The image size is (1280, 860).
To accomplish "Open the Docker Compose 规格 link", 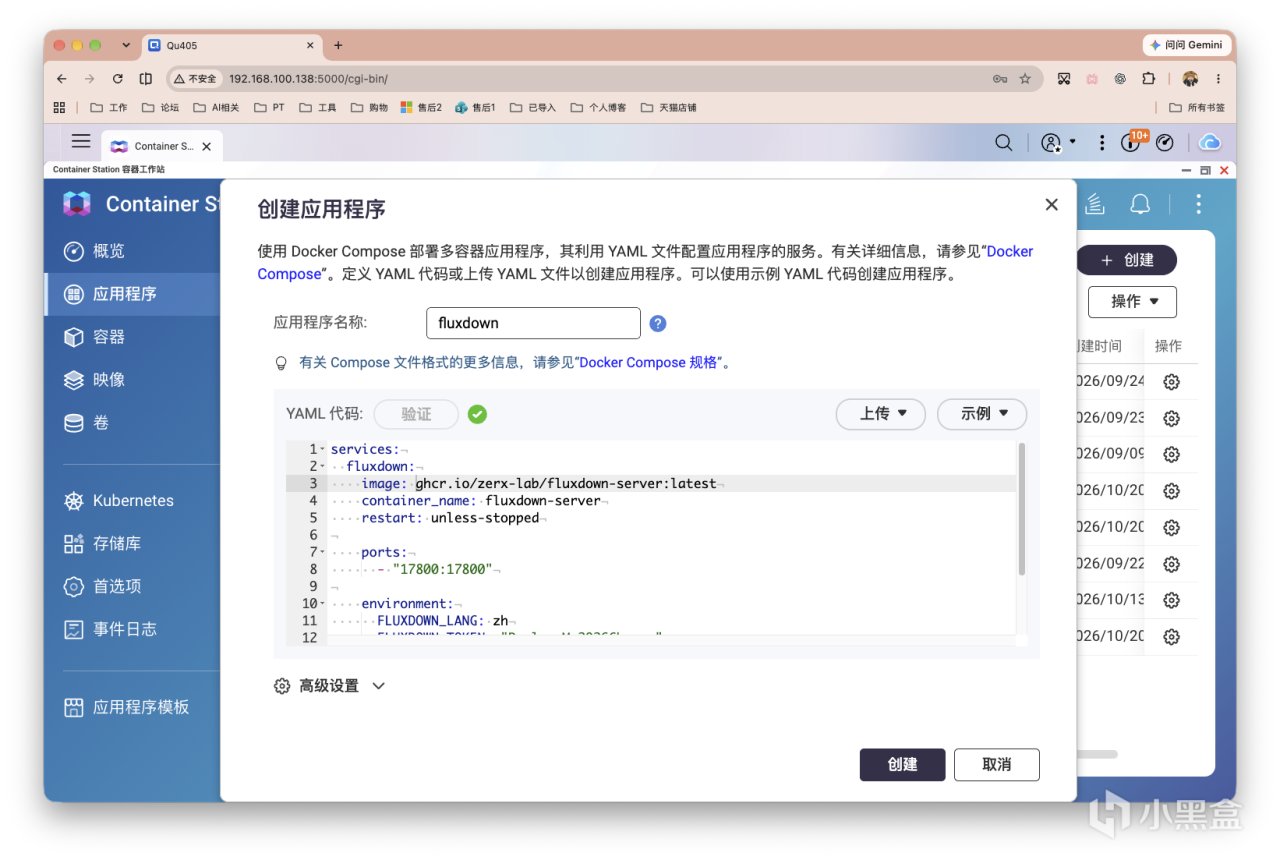I will [x=647, y=362].
